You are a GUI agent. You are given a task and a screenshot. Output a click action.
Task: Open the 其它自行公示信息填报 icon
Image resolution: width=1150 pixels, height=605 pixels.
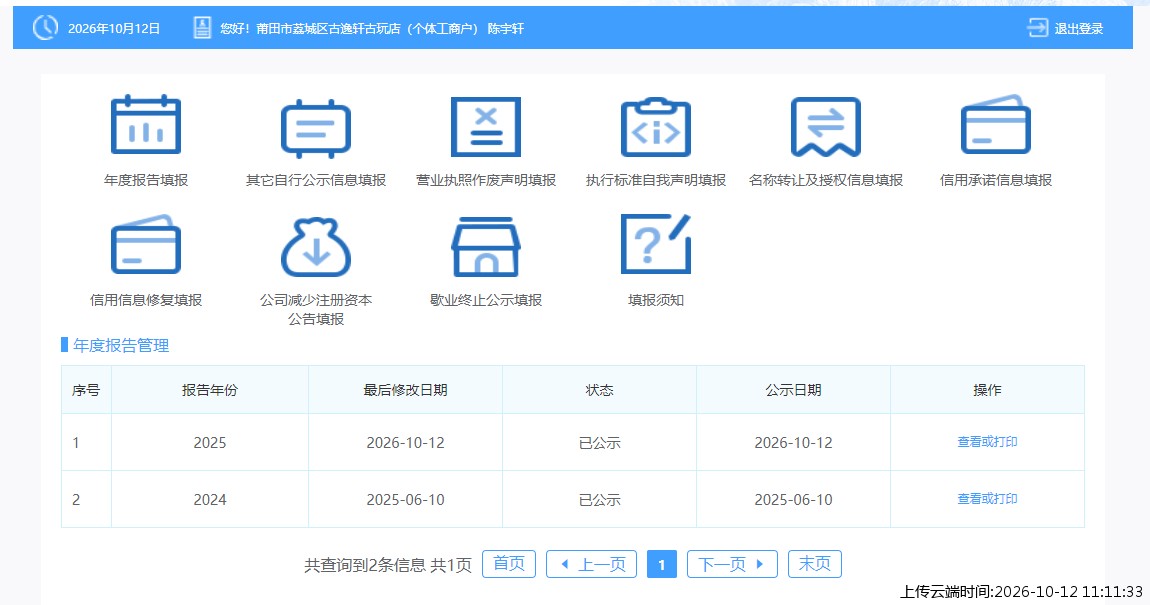click(x=316, y=128)
